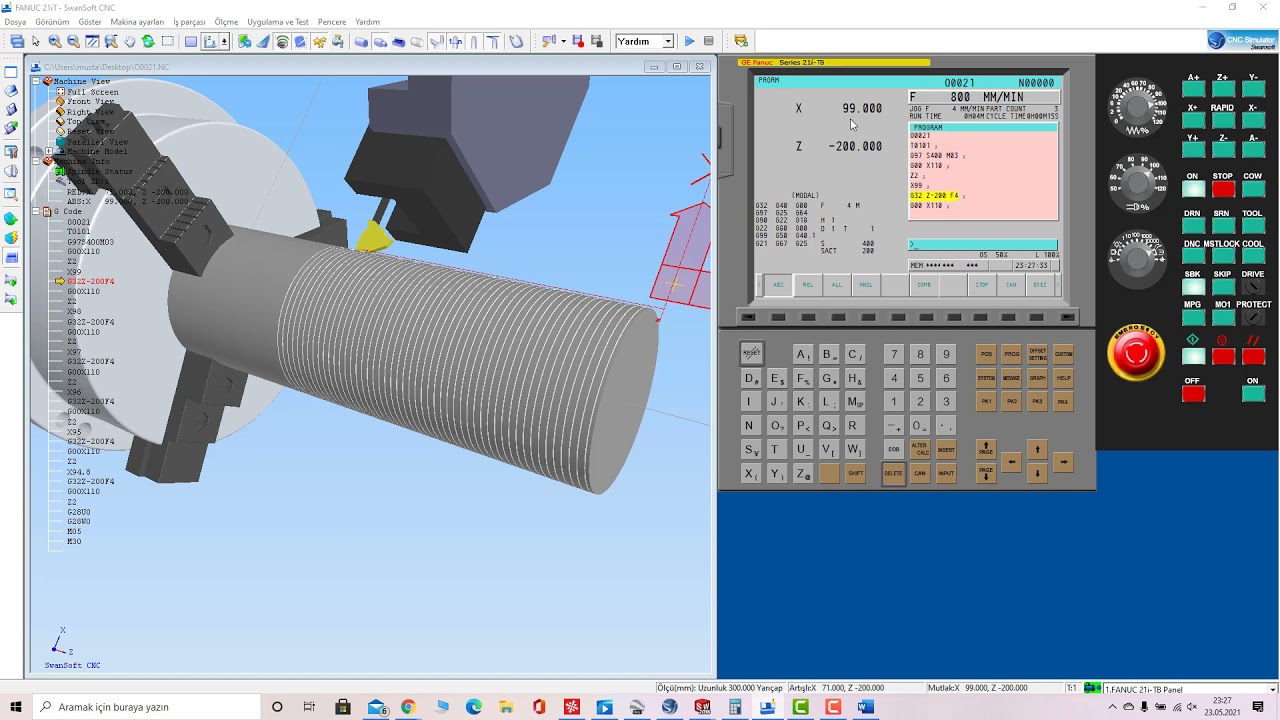This screenshot has width=1280, height=720.
Task: Select the pan hand tool in toolbar
Action: coord(129,41)
